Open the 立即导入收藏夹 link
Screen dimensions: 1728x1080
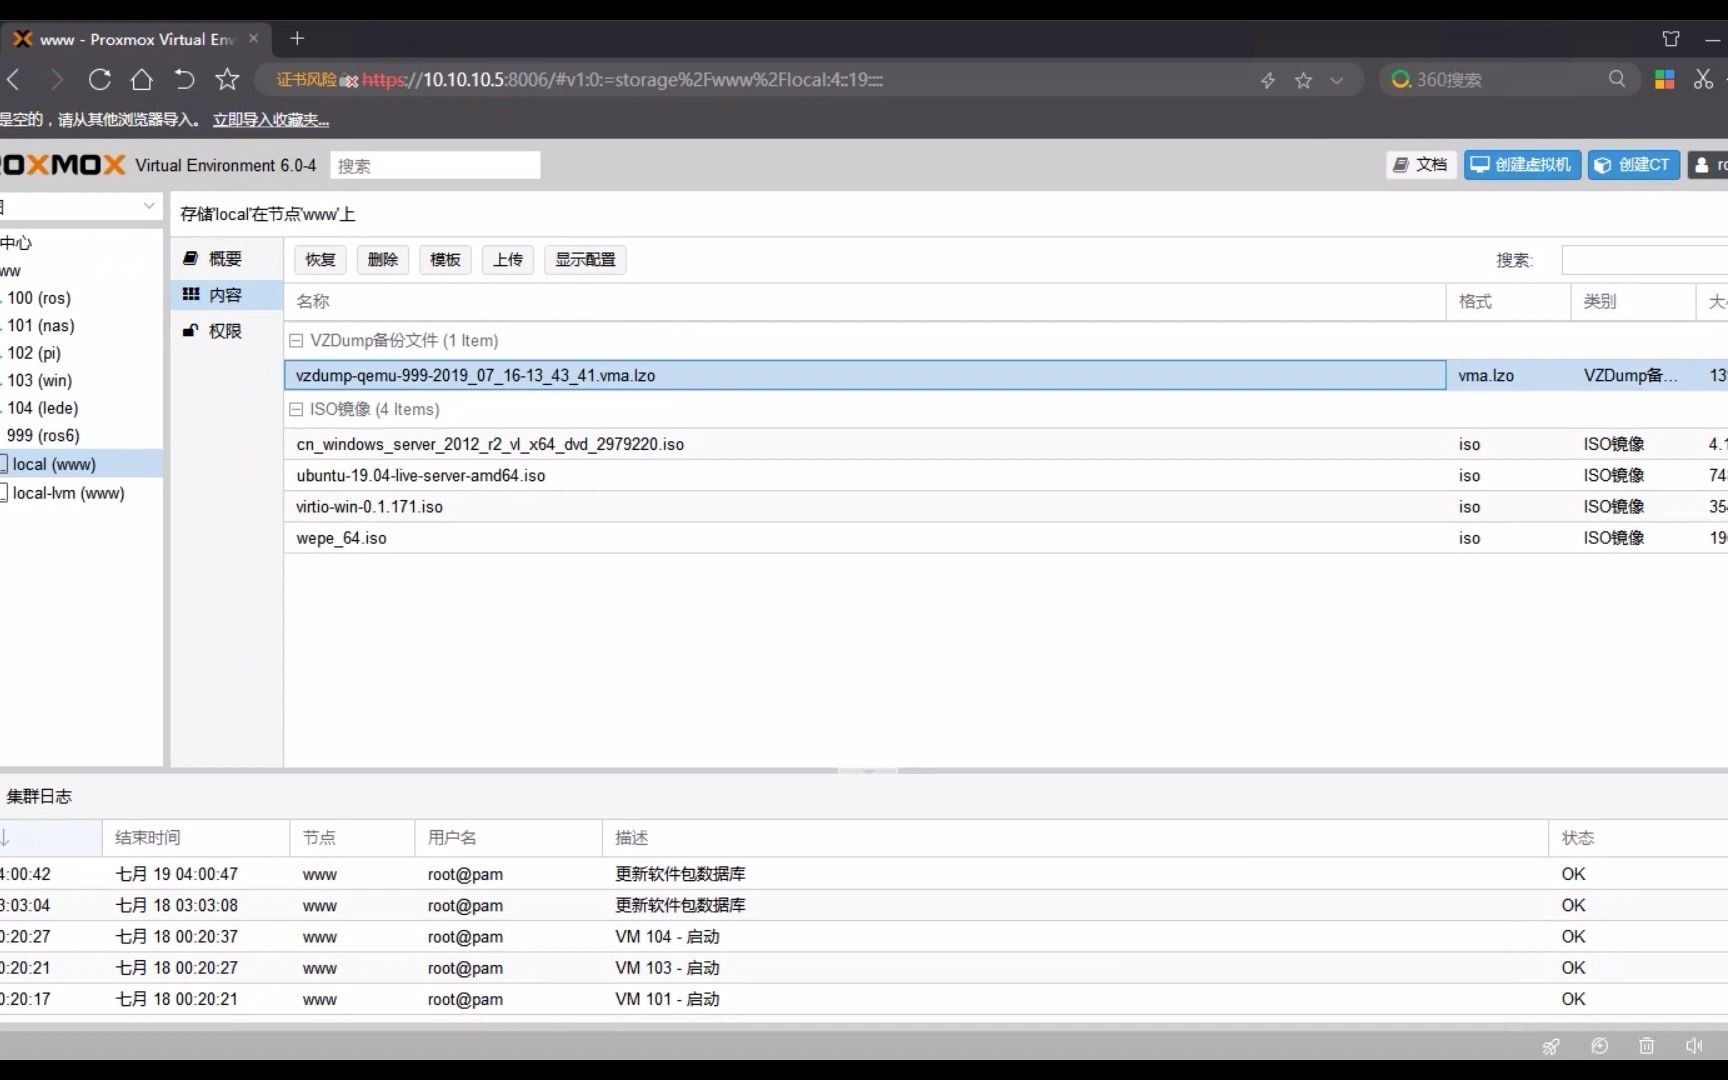click(270, 118)
